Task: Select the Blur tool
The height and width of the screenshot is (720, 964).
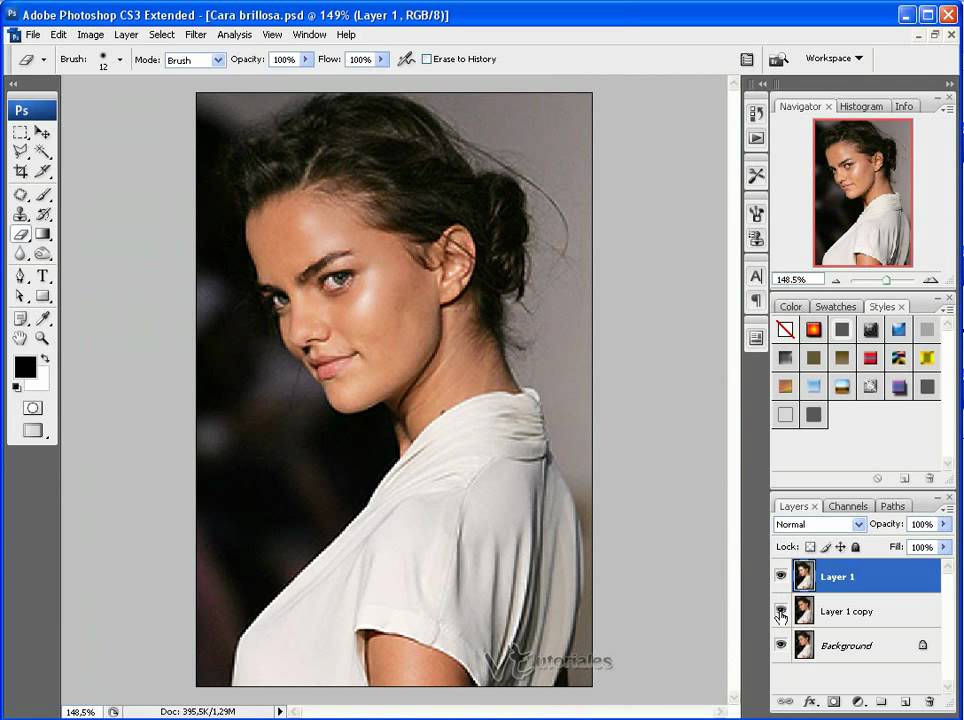Action: [20, 253]
